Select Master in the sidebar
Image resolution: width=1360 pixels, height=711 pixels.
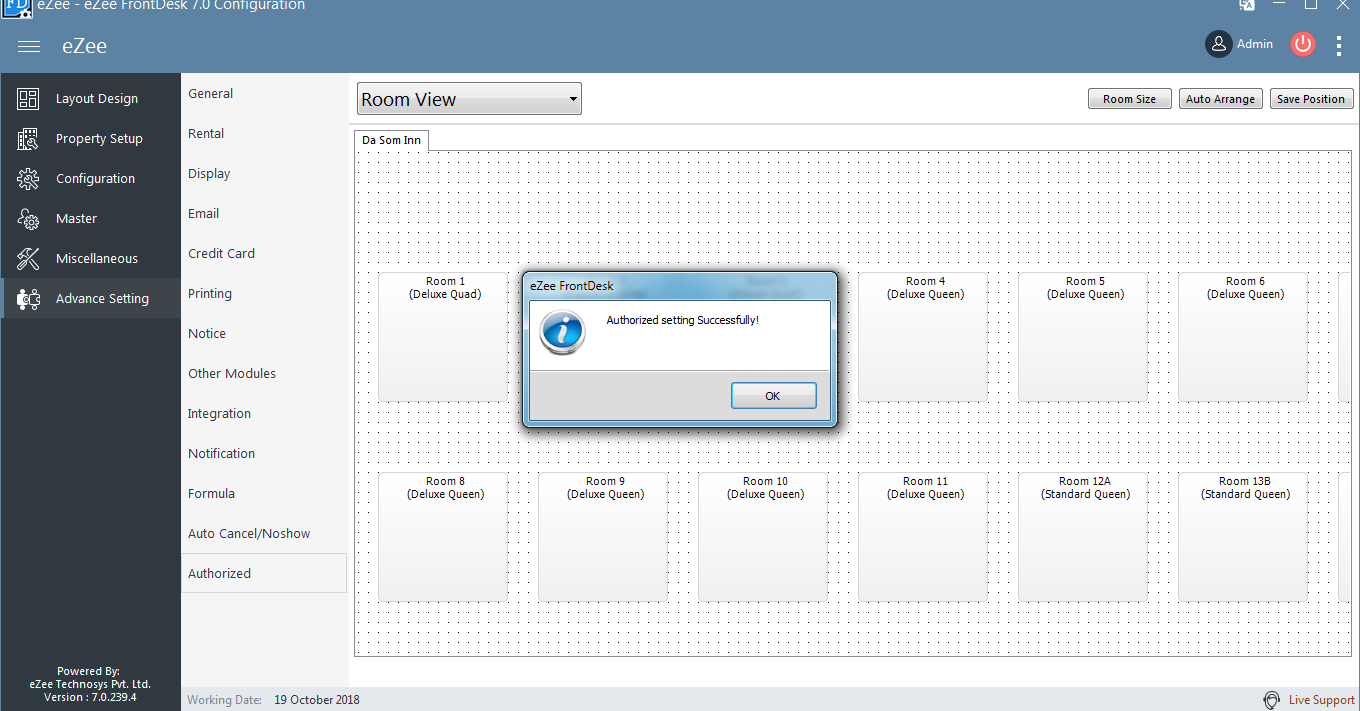91,218
